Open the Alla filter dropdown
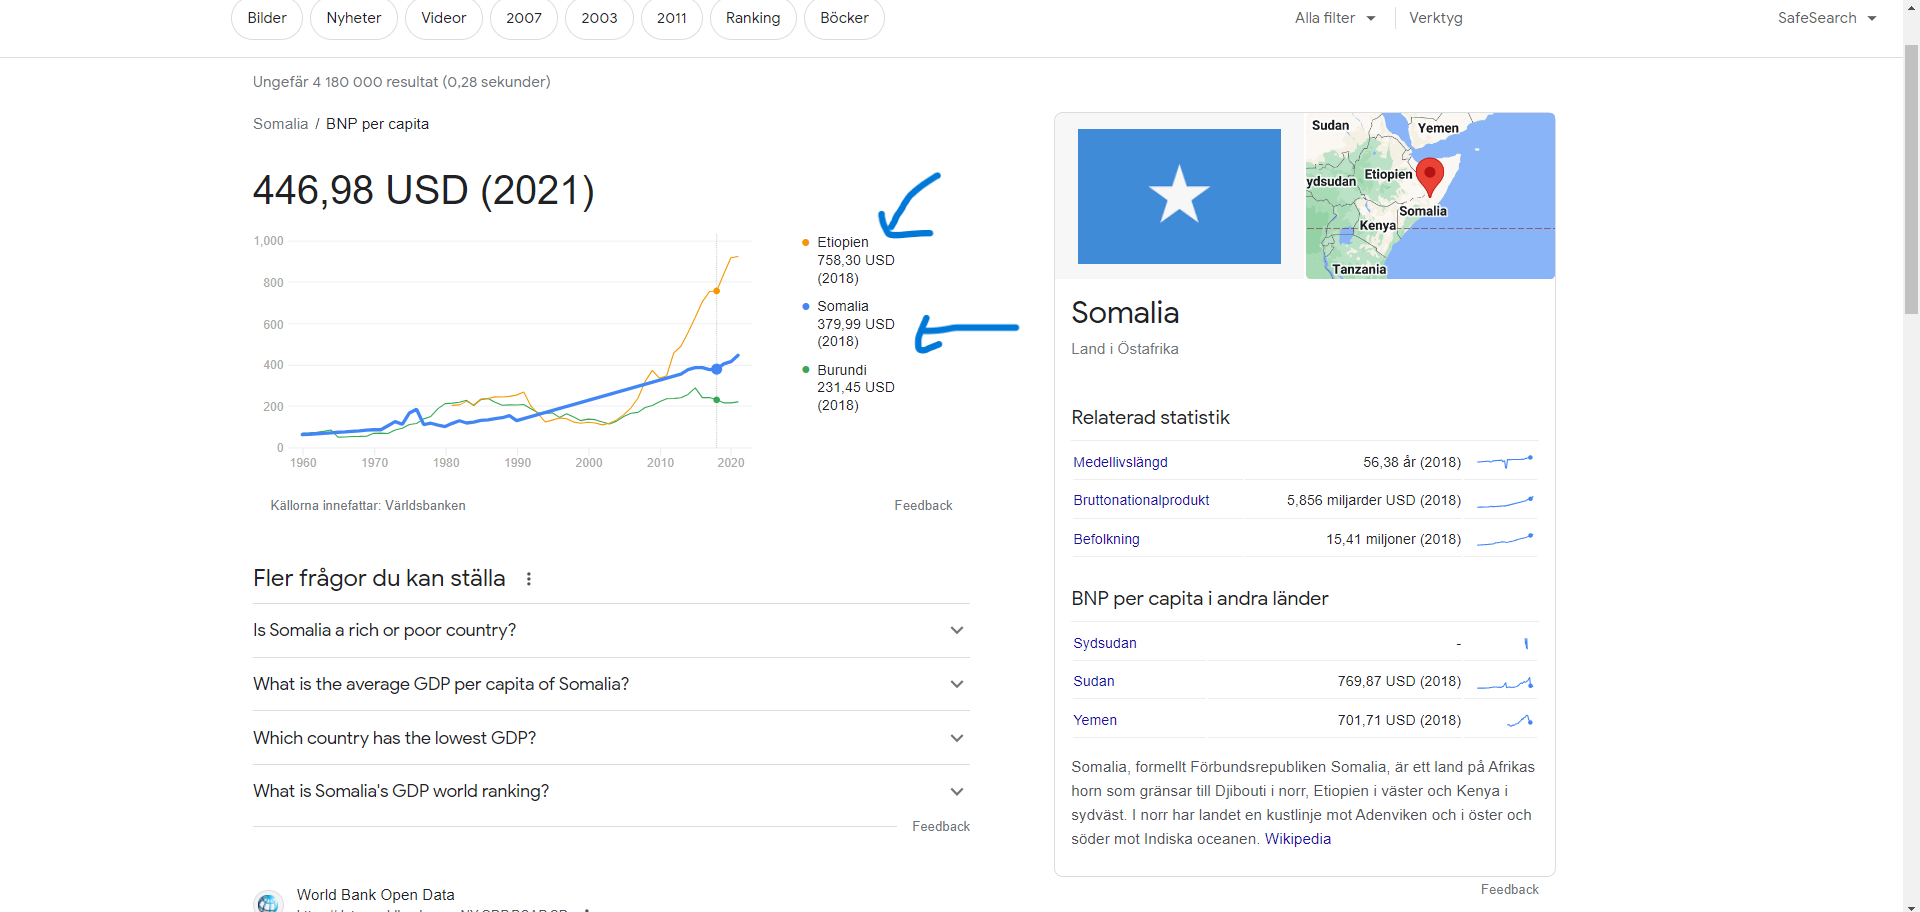Viewport: 1920px width, 912px height. [x=1335, y=18]
